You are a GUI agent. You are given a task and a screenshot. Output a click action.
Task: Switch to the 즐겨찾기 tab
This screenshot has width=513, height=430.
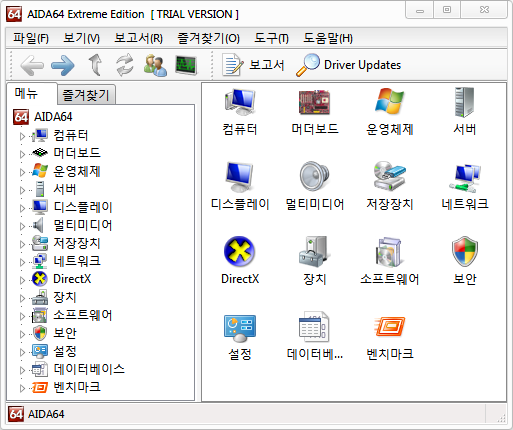pyautogui.click(x=86, y=95)
